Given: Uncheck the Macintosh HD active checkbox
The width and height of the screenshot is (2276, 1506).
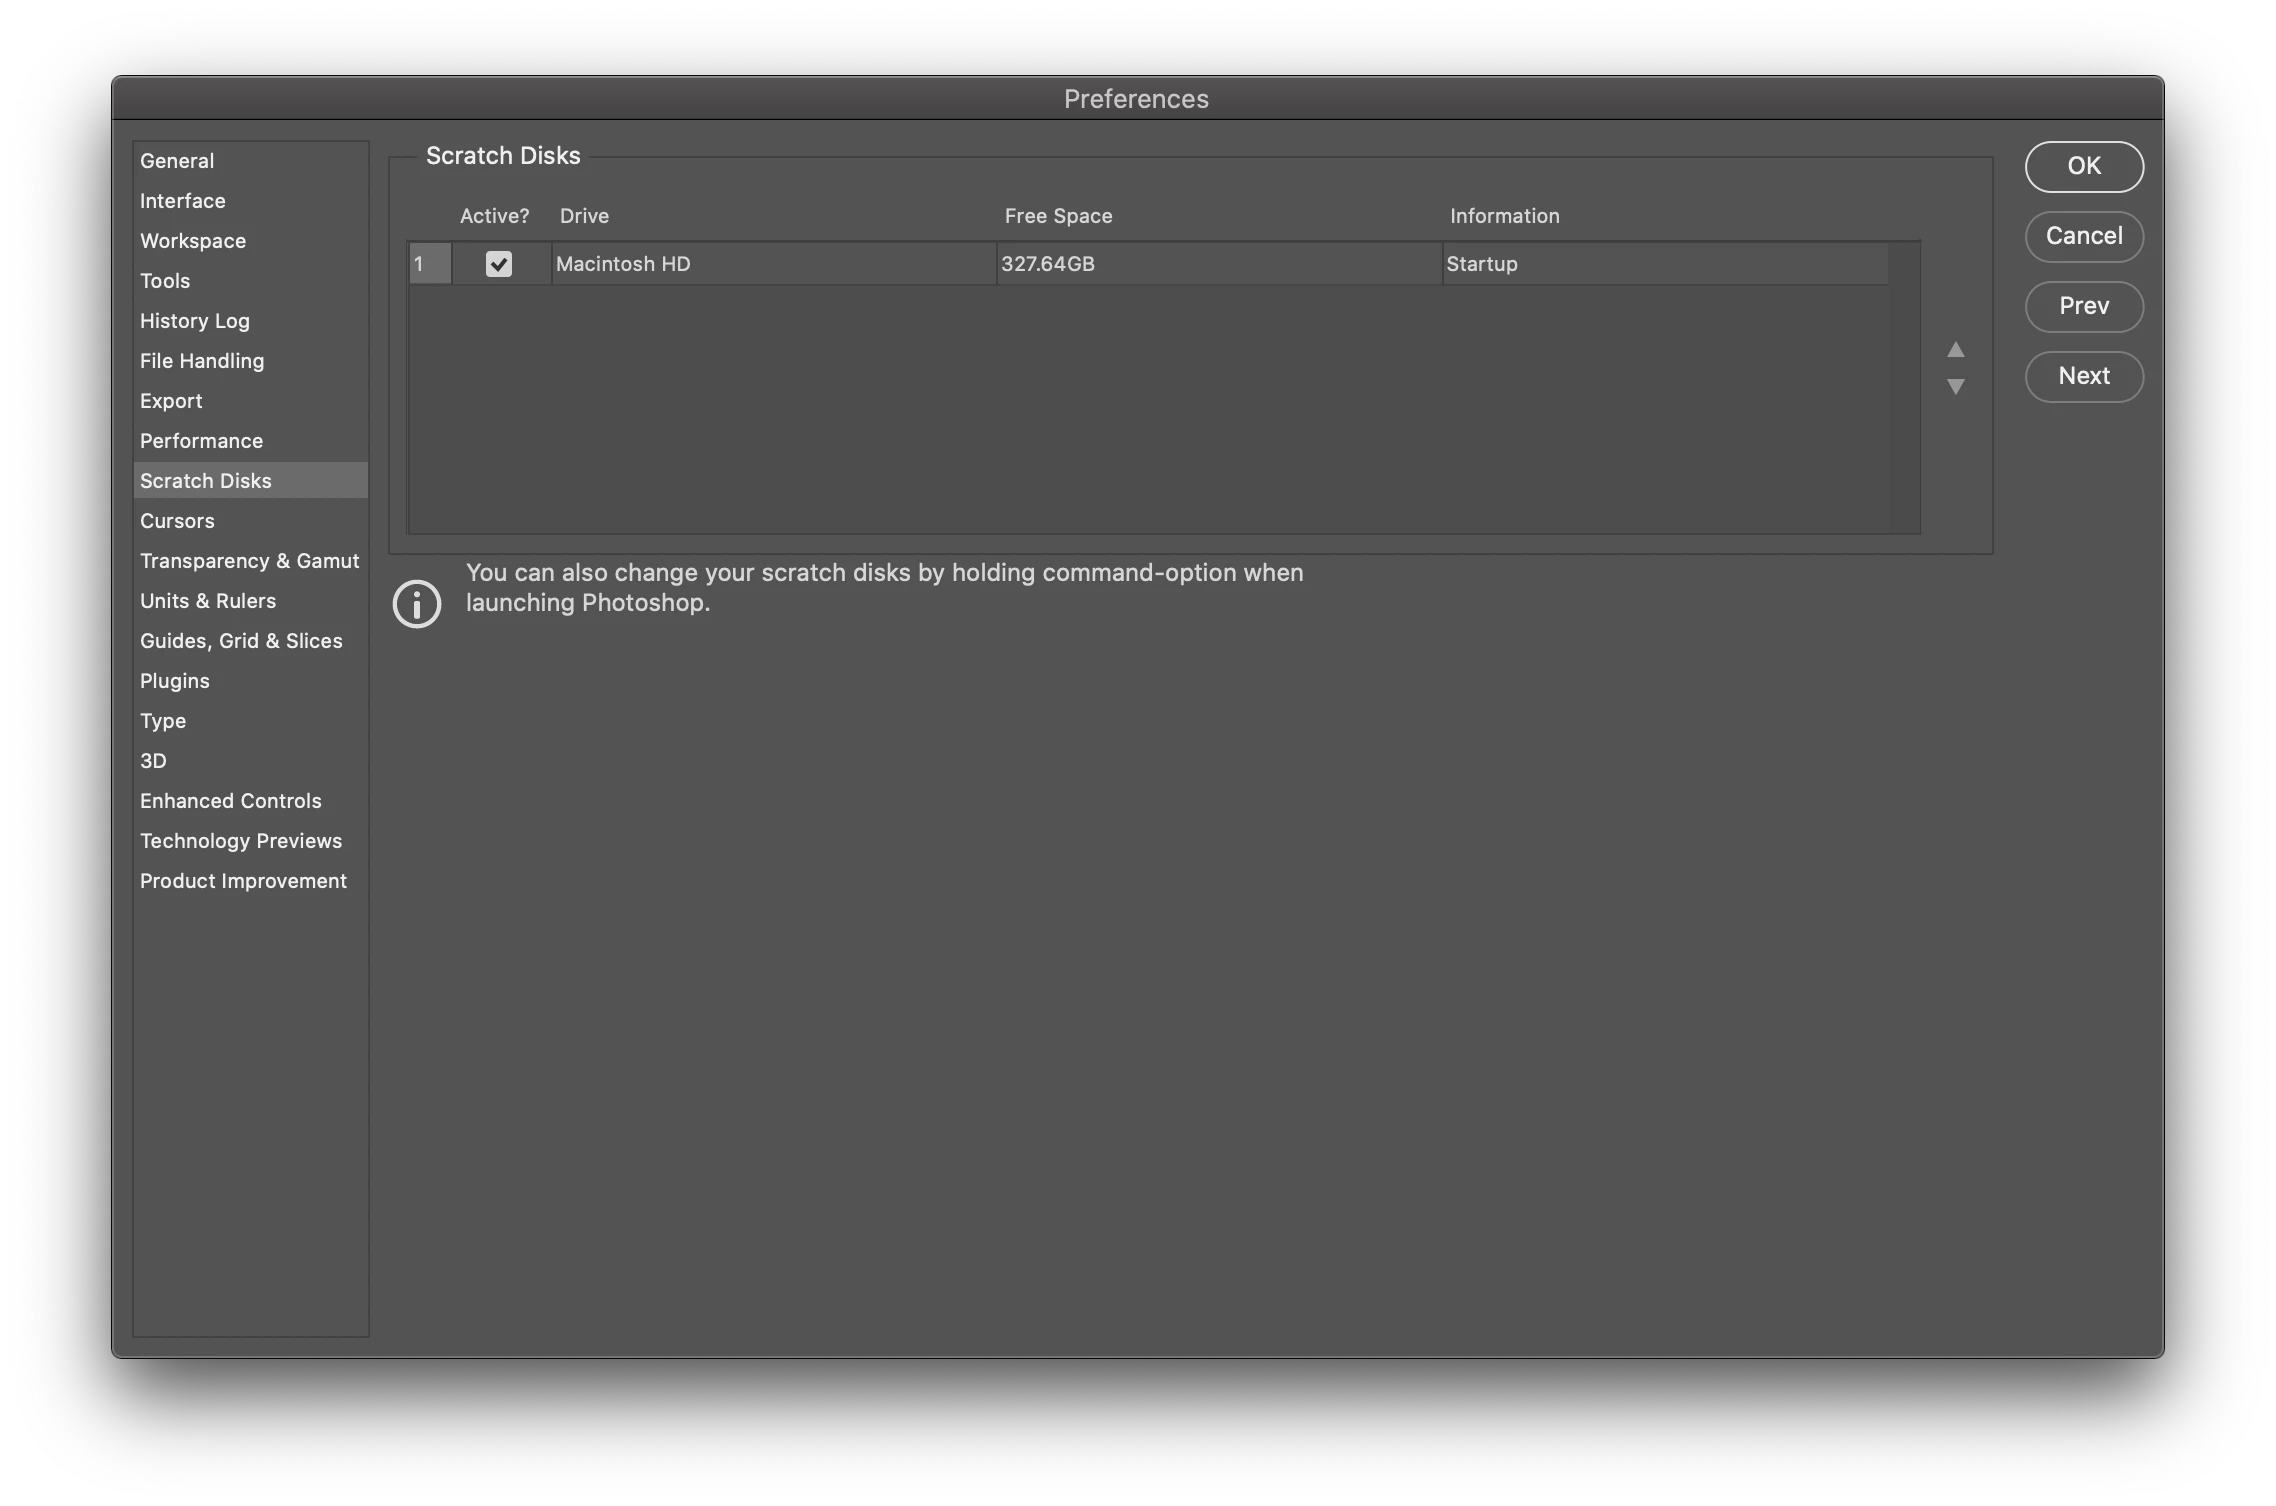Looking at the screenshot, I should (498, 264).
